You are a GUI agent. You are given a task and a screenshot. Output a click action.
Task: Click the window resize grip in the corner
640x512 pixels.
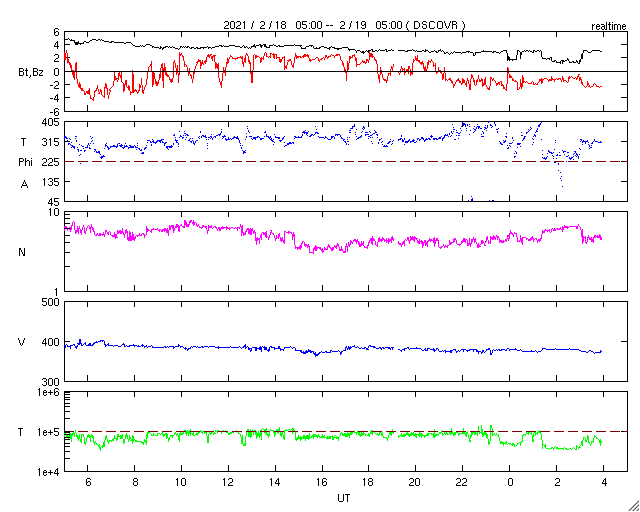[x=634, y=506]
